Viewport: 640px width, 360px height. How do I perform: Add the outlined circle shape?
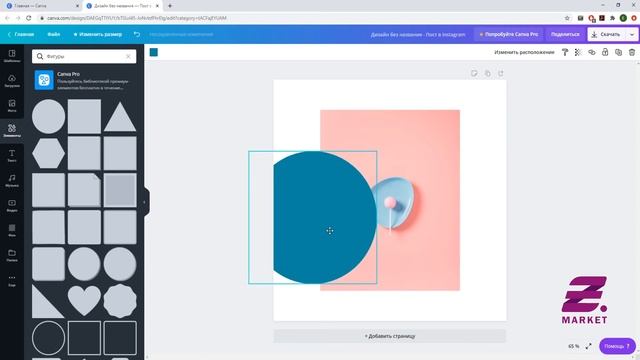[x=49, y=338]
